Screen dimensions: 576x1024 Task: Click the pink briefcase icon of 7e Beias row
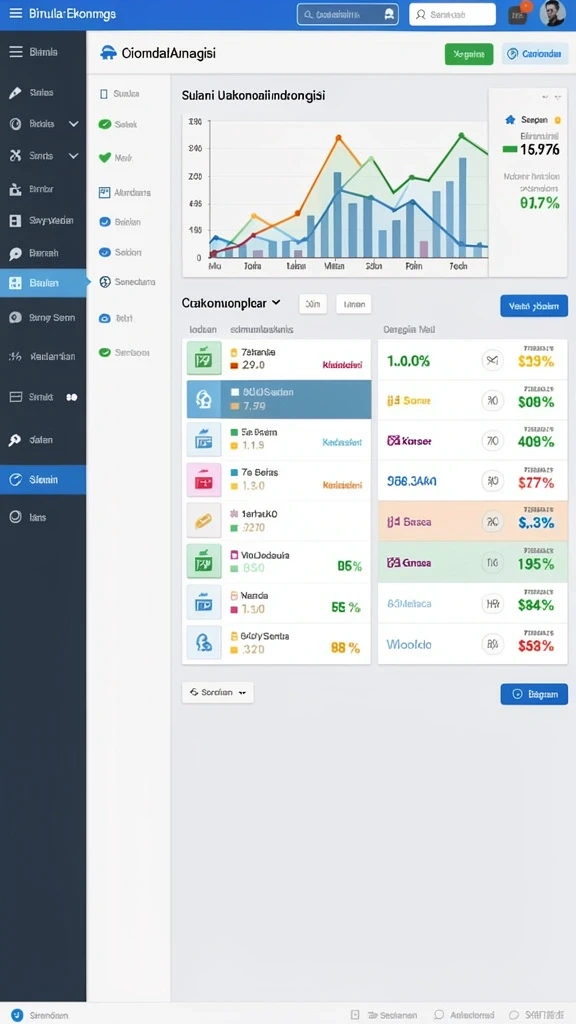[x=204, y=480]
